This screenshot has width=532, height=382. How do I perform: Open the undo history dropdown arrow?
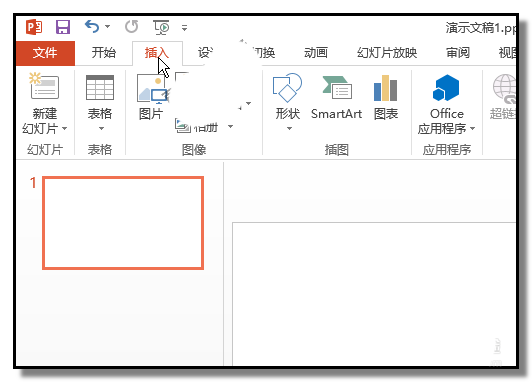pyautogui.click(x=108, y=26)
